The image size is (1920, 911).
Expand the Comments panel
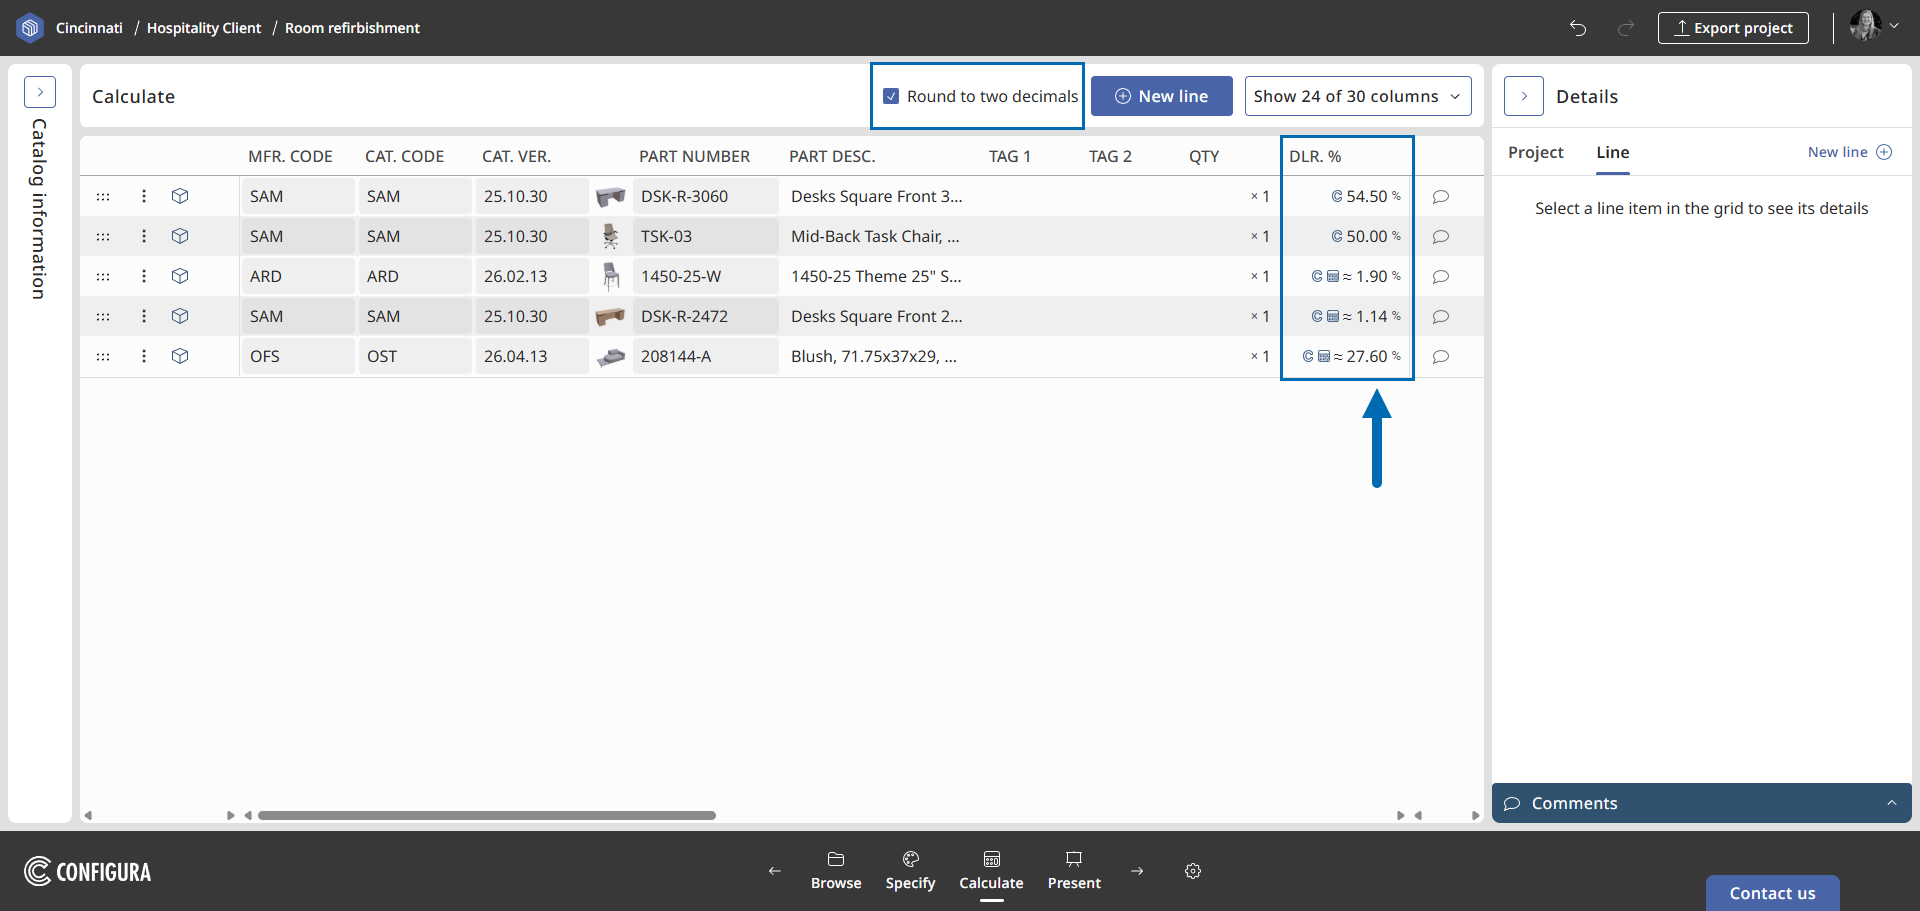[x=1702, y=803]
